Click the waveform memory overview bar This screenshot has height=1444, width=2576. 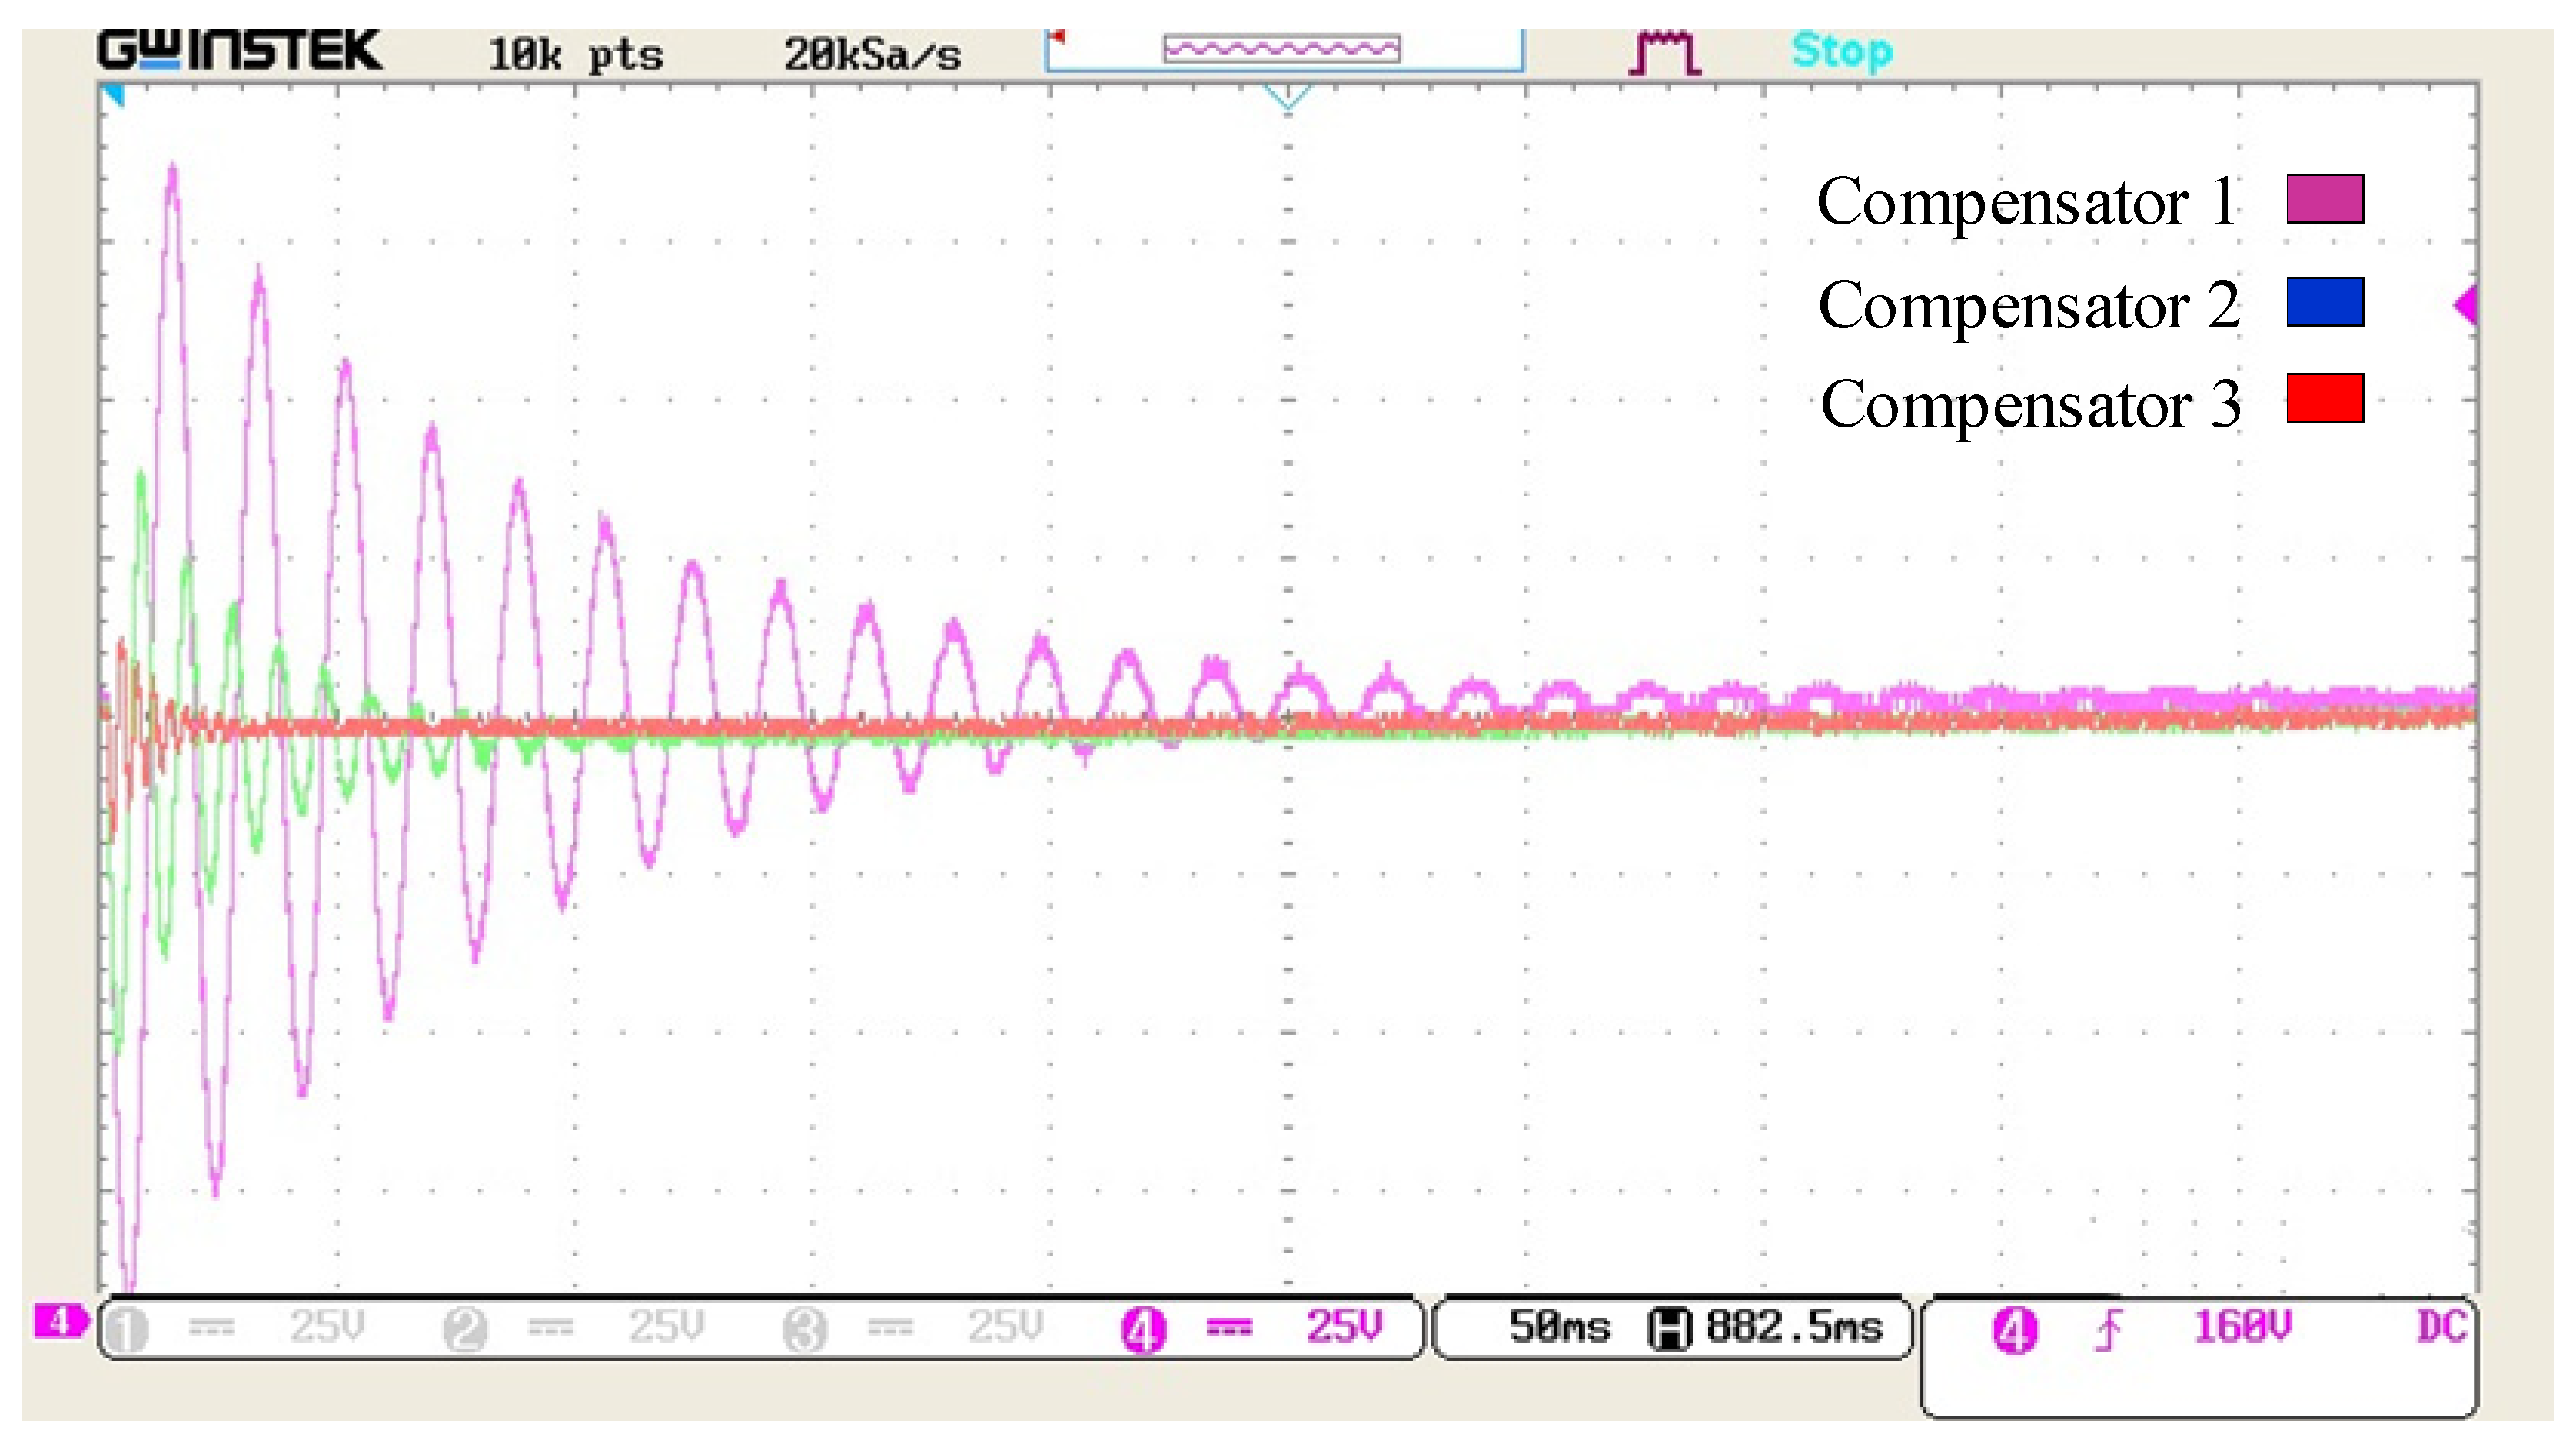pyautogui.click(x=1282, y=49)
